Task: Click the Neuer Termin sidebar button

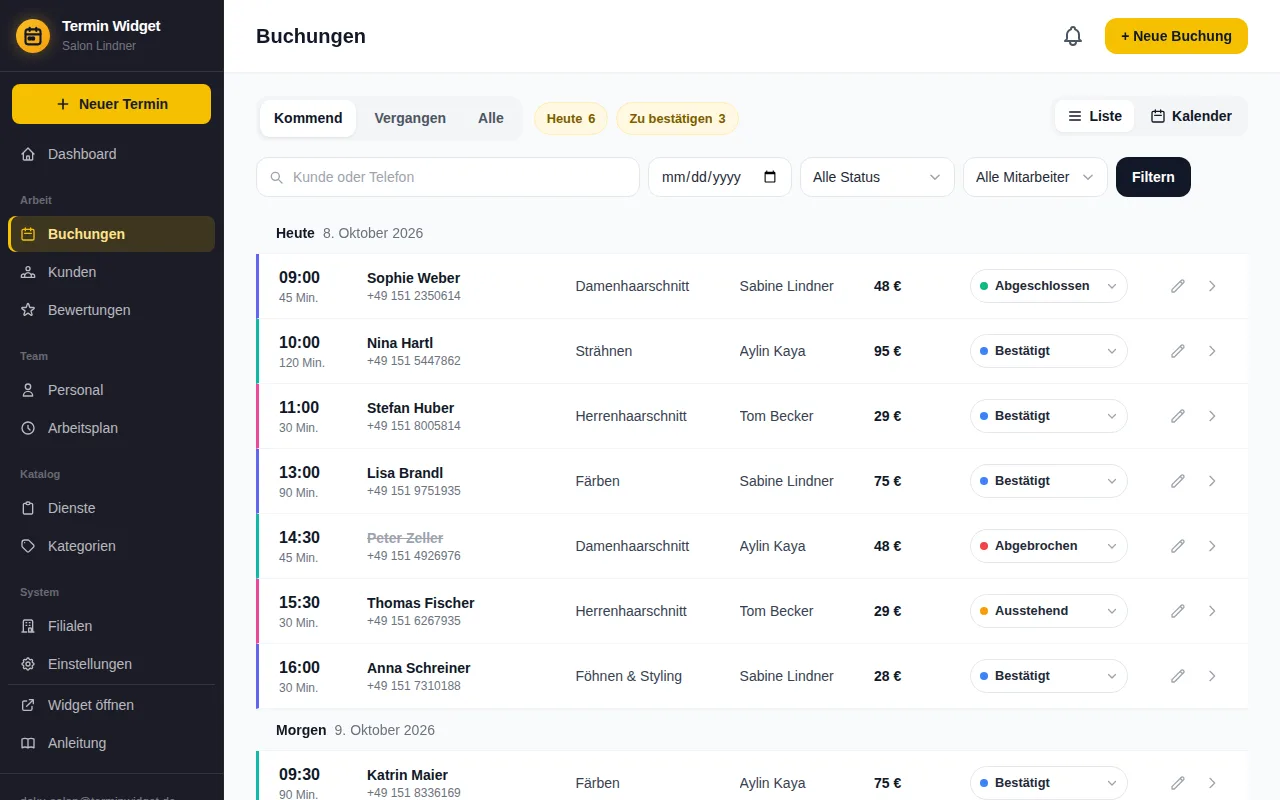Action: click(112, 104)
